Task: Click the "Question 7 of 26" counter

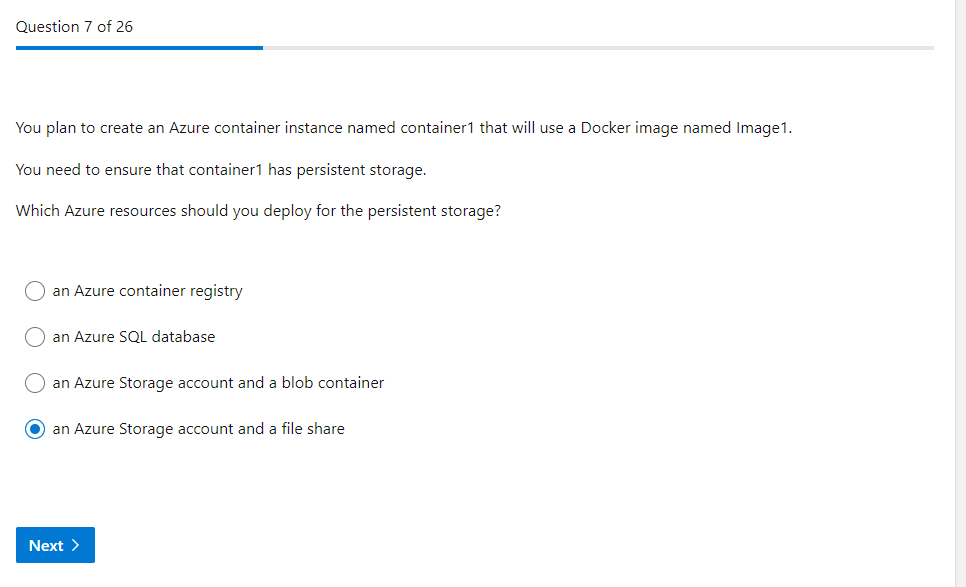Action: [74, 27]
